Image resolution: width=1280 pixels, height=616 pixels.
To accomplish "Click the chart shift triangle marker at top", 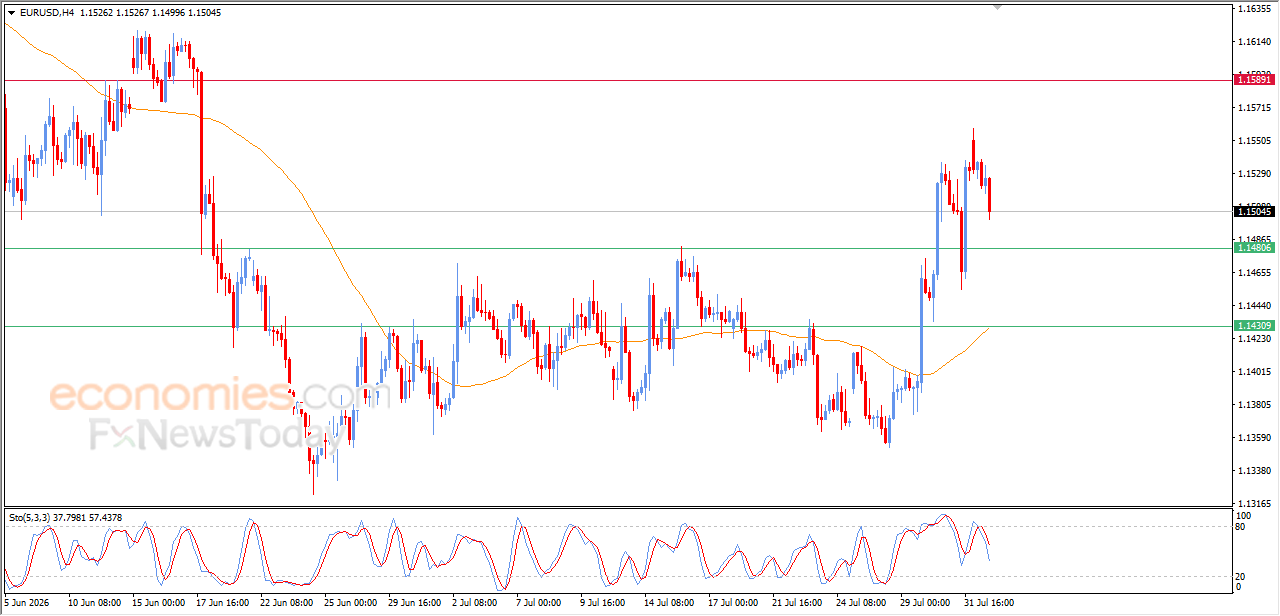I will point(996,7).
